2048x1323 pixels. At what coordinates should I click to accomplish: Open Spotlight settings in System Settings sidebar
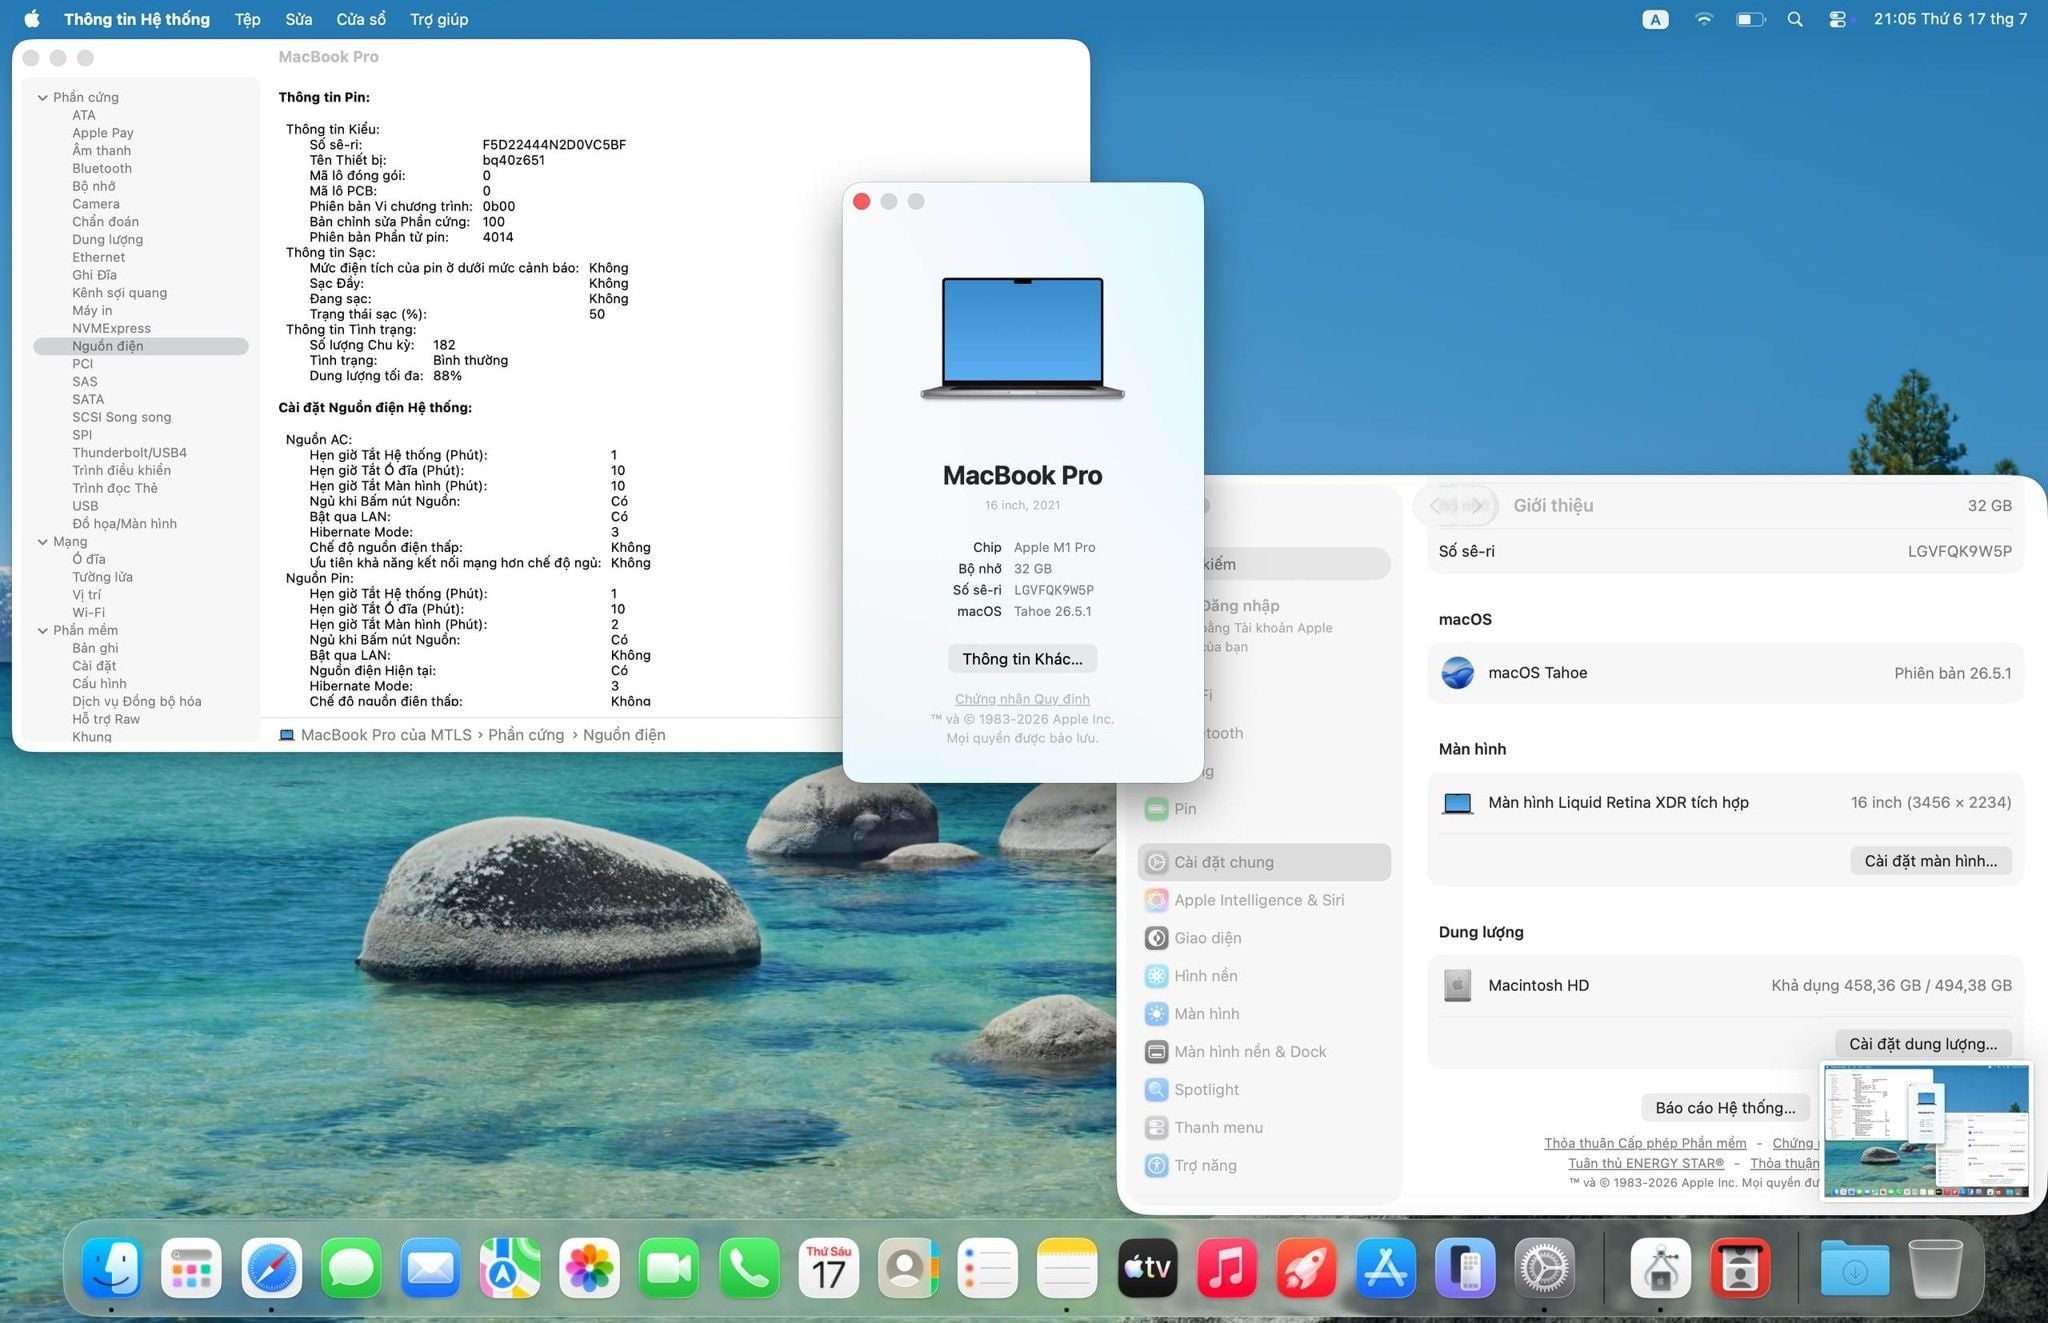1264,1090
